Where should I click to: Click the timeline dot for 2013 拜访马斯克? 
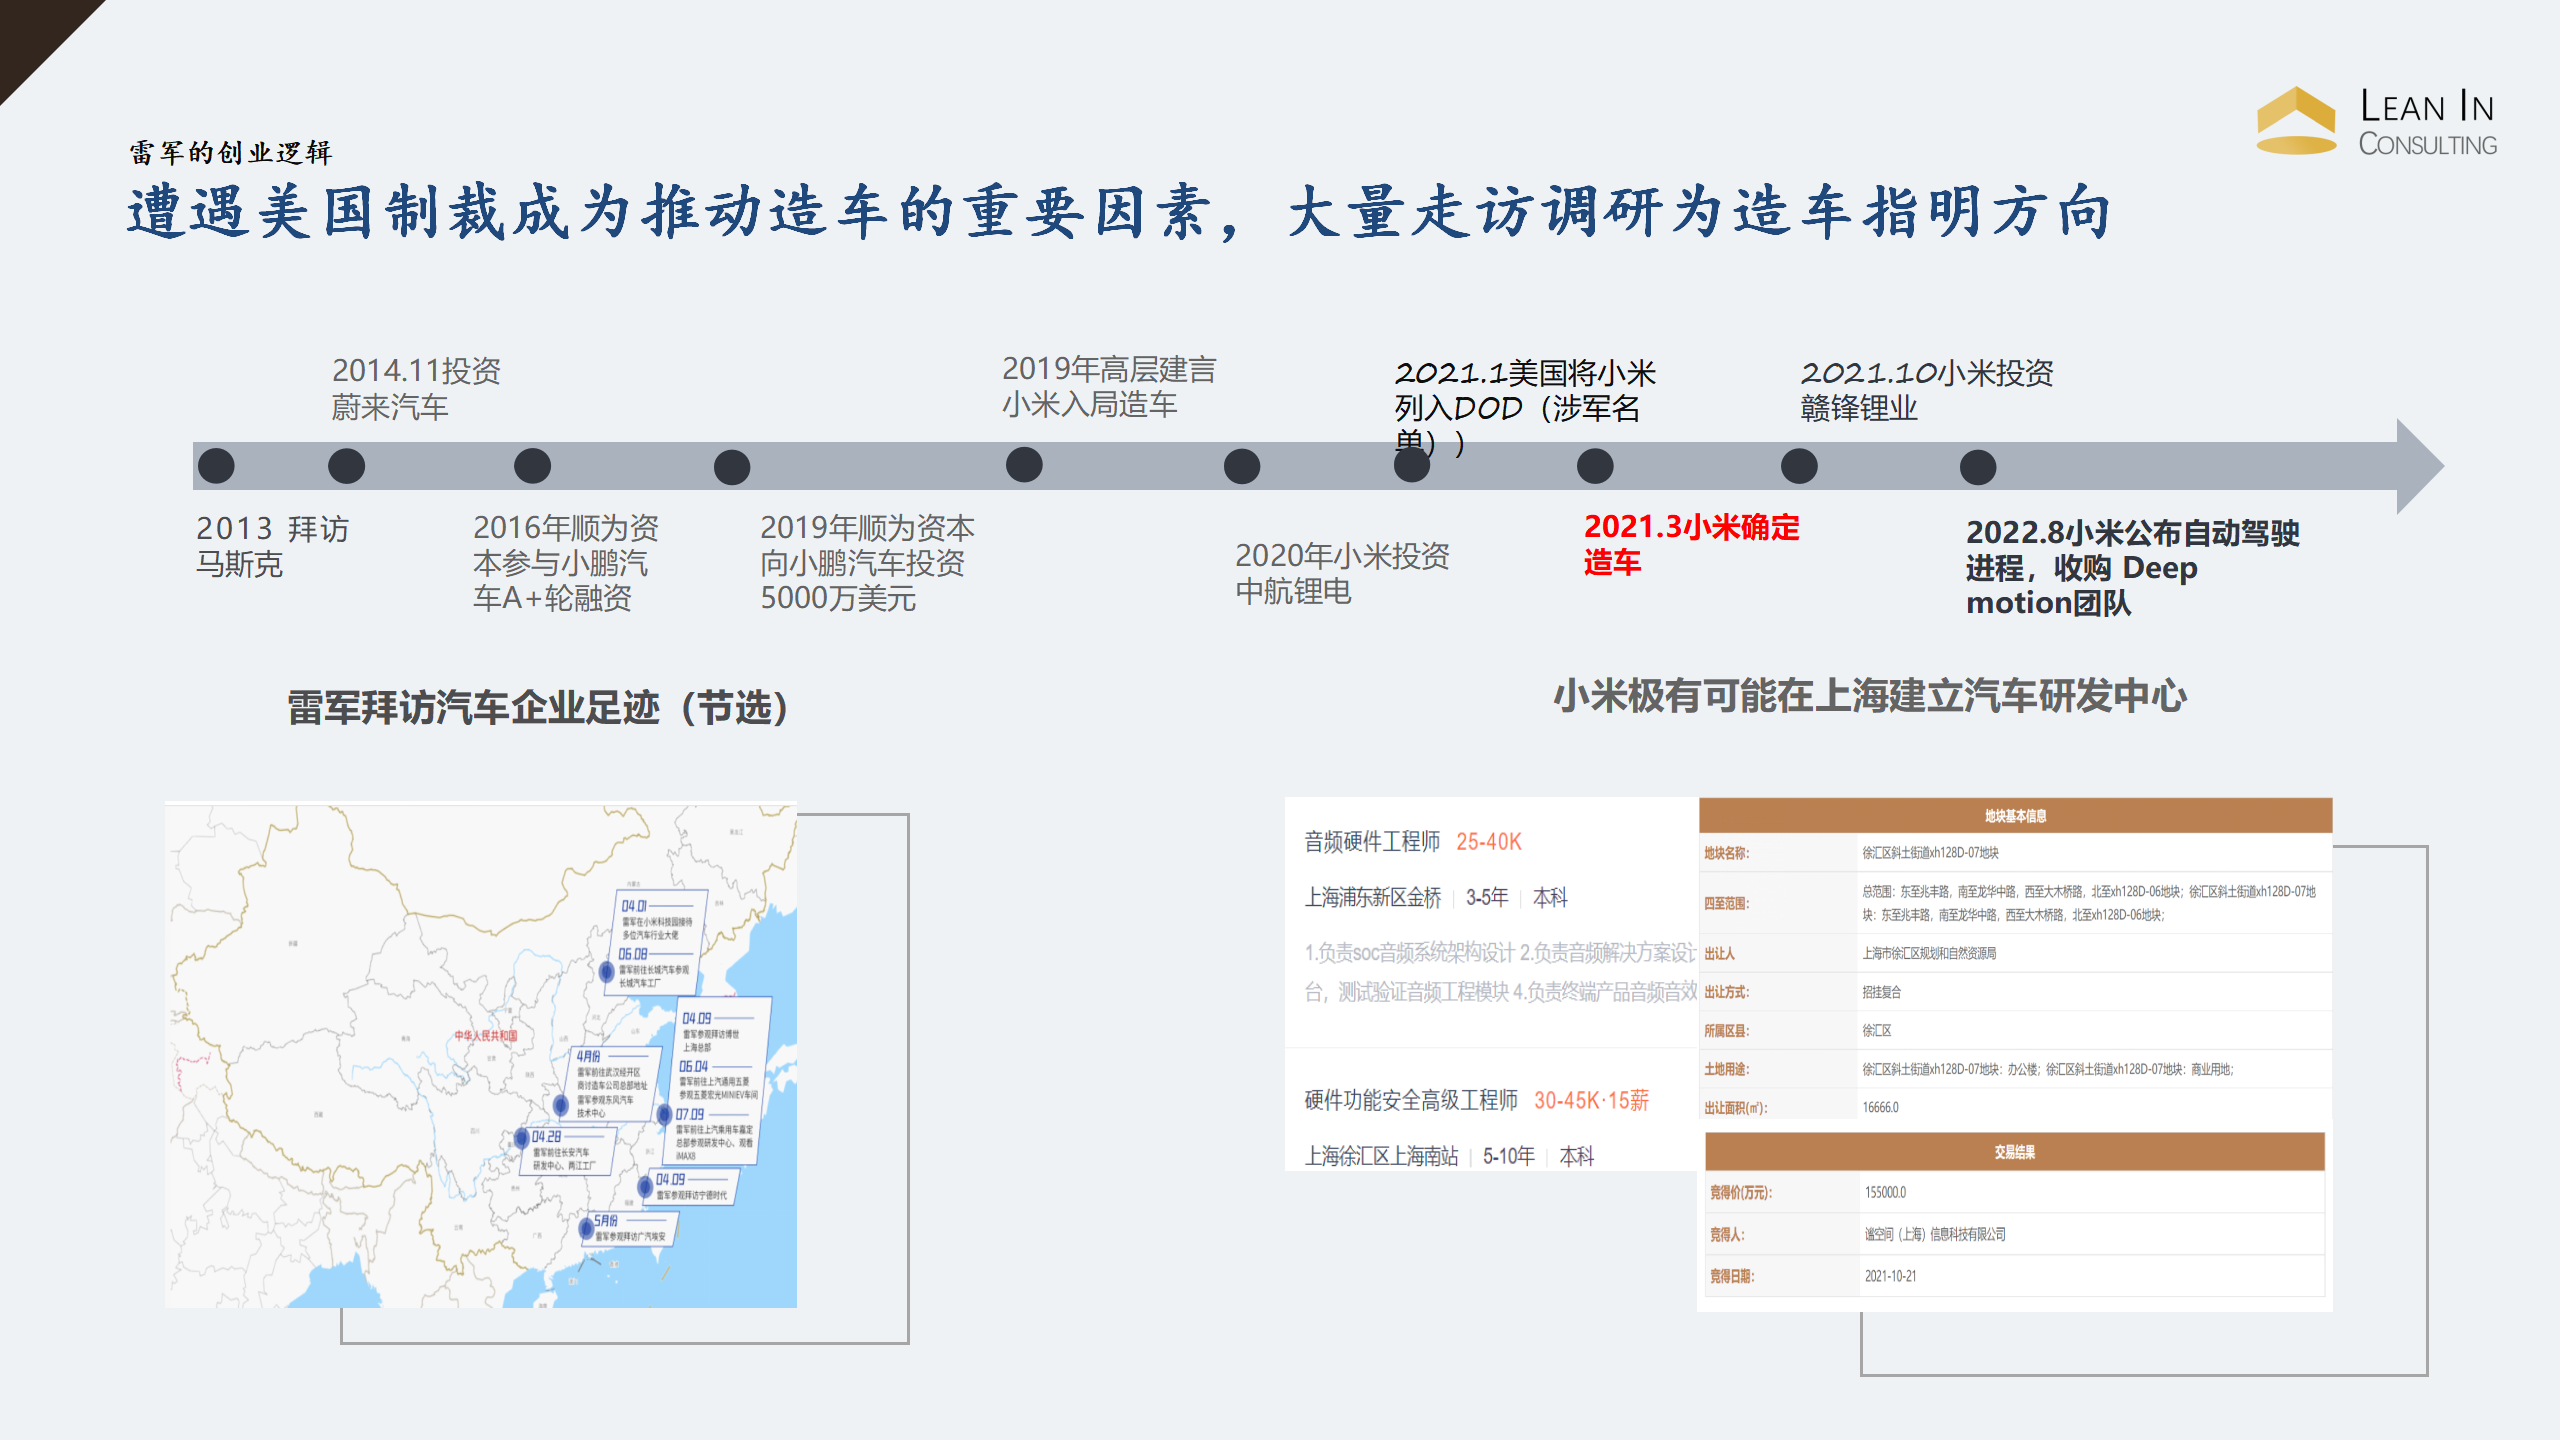click(216, 466)
